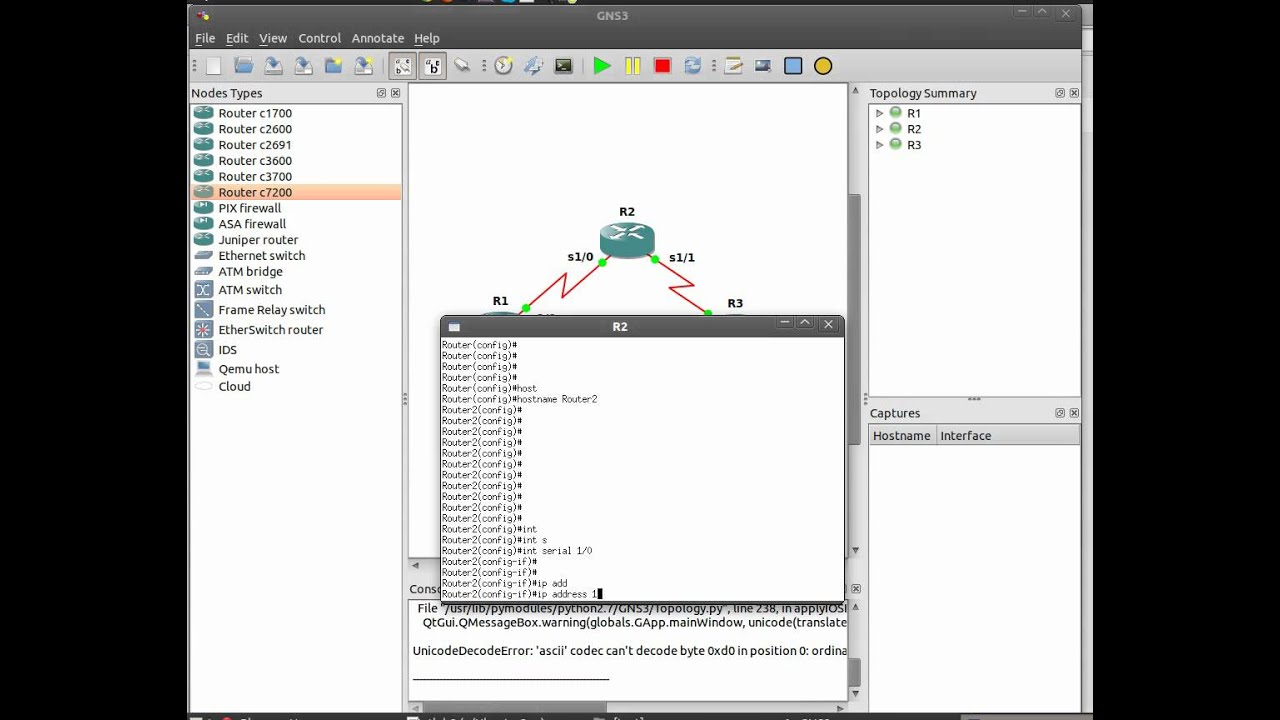Close the Nodes Types panel
The height and width of the screenshot is (720, 1280).
[x=396, y=93]
